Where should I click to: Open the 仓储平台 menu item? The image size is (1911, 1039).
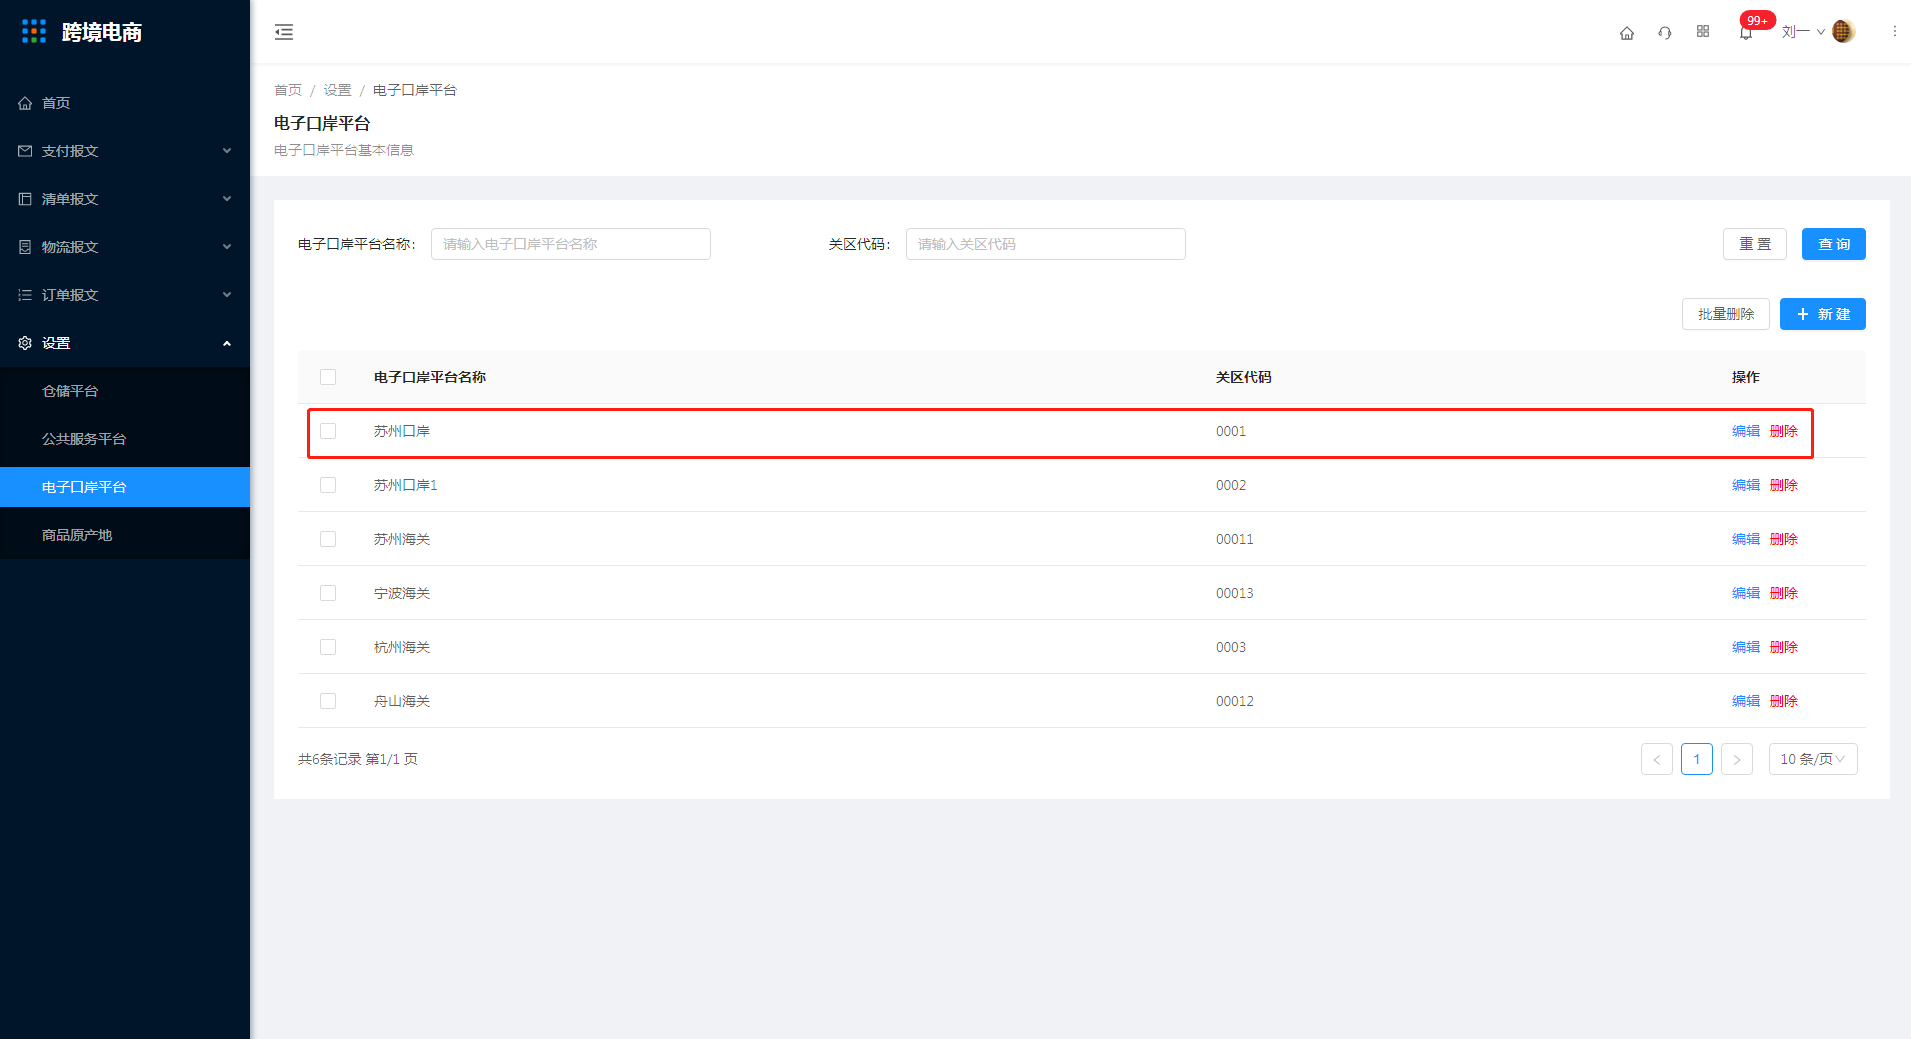click(x=125, y=391)
